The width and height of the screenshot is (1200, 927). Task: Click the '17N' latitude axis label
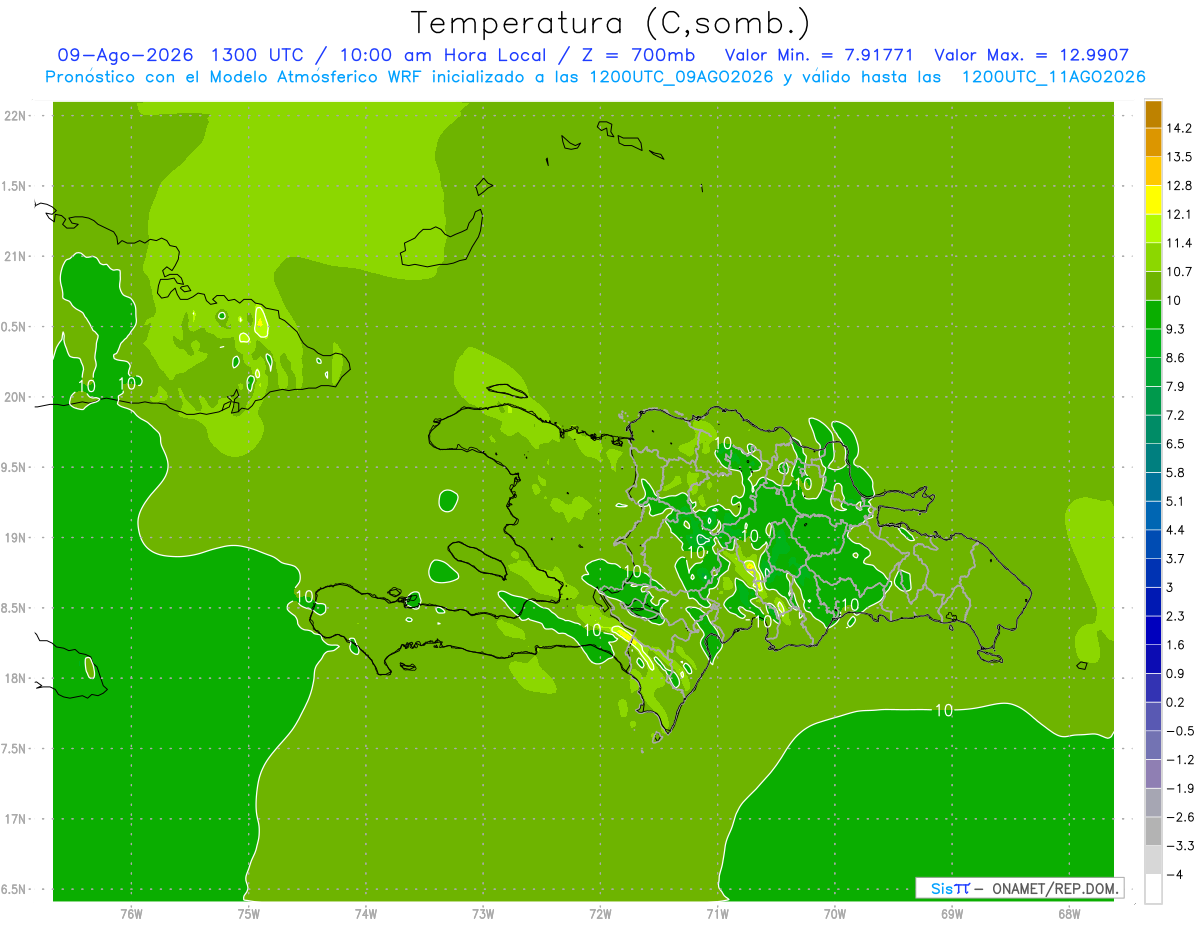[x=16, y=820]
